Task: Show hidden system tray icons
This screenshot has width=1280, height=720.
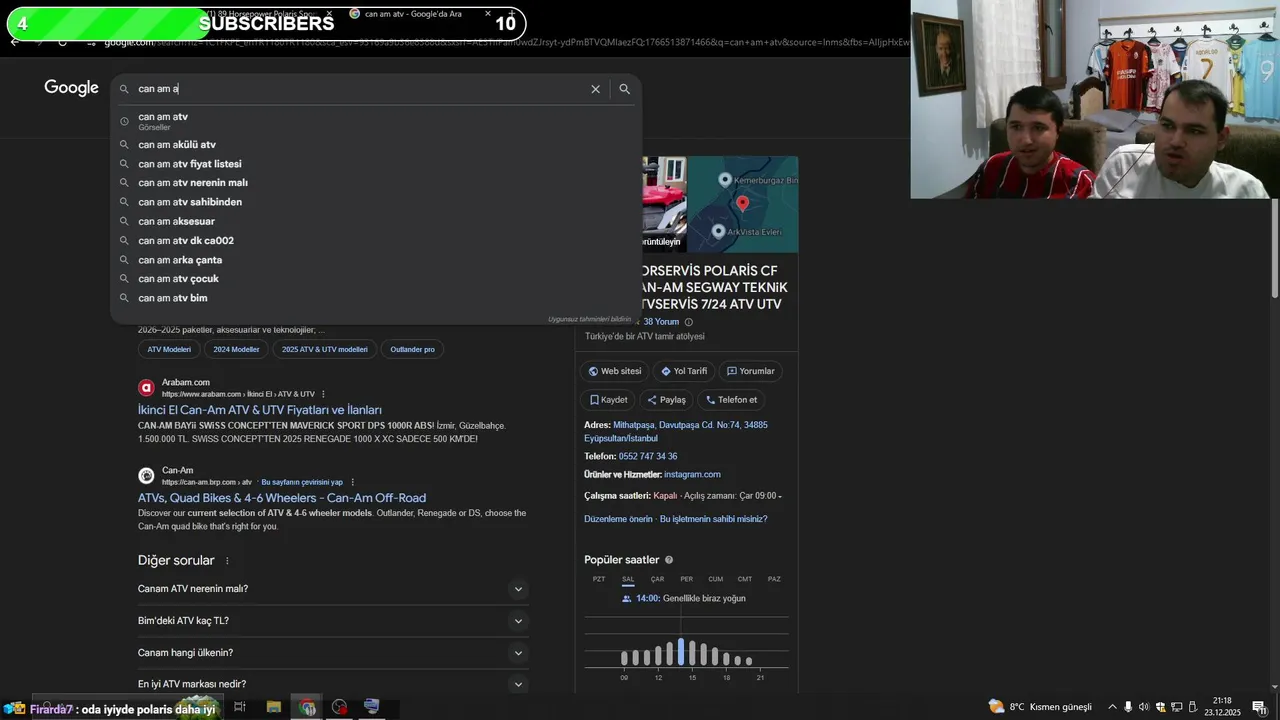Action: point(1112,707)
